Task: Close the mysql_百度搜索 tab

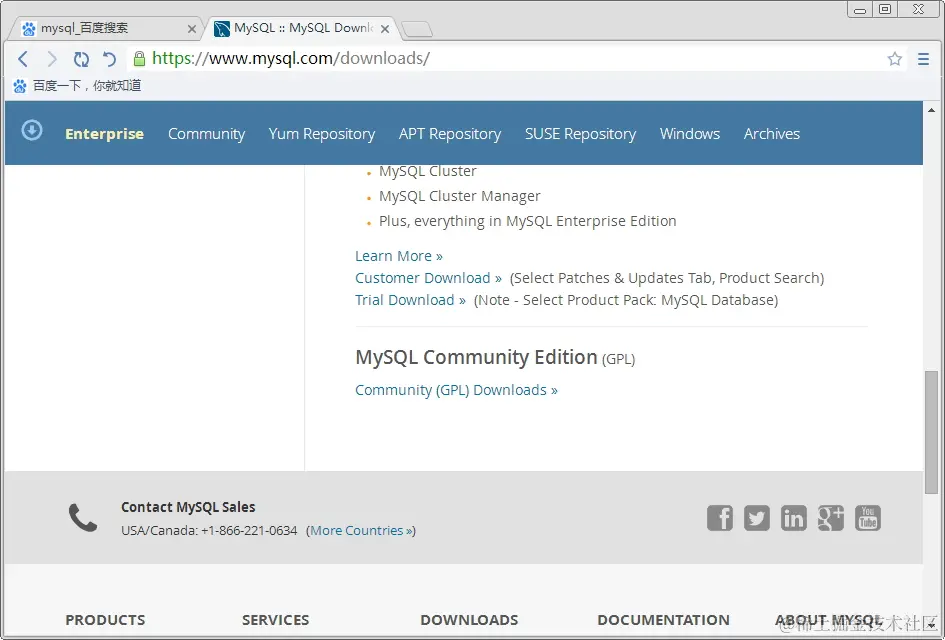Action: 192,29
